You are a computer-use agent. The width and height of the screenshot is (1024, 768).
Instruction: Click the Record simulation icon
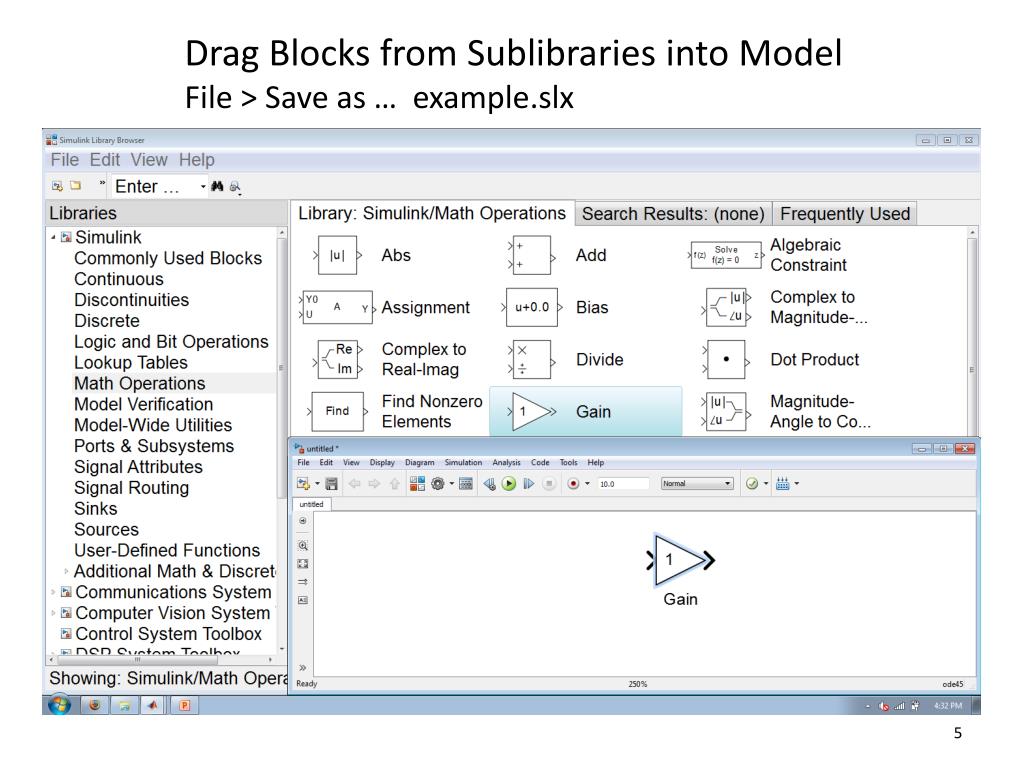(x=573, y=484)
